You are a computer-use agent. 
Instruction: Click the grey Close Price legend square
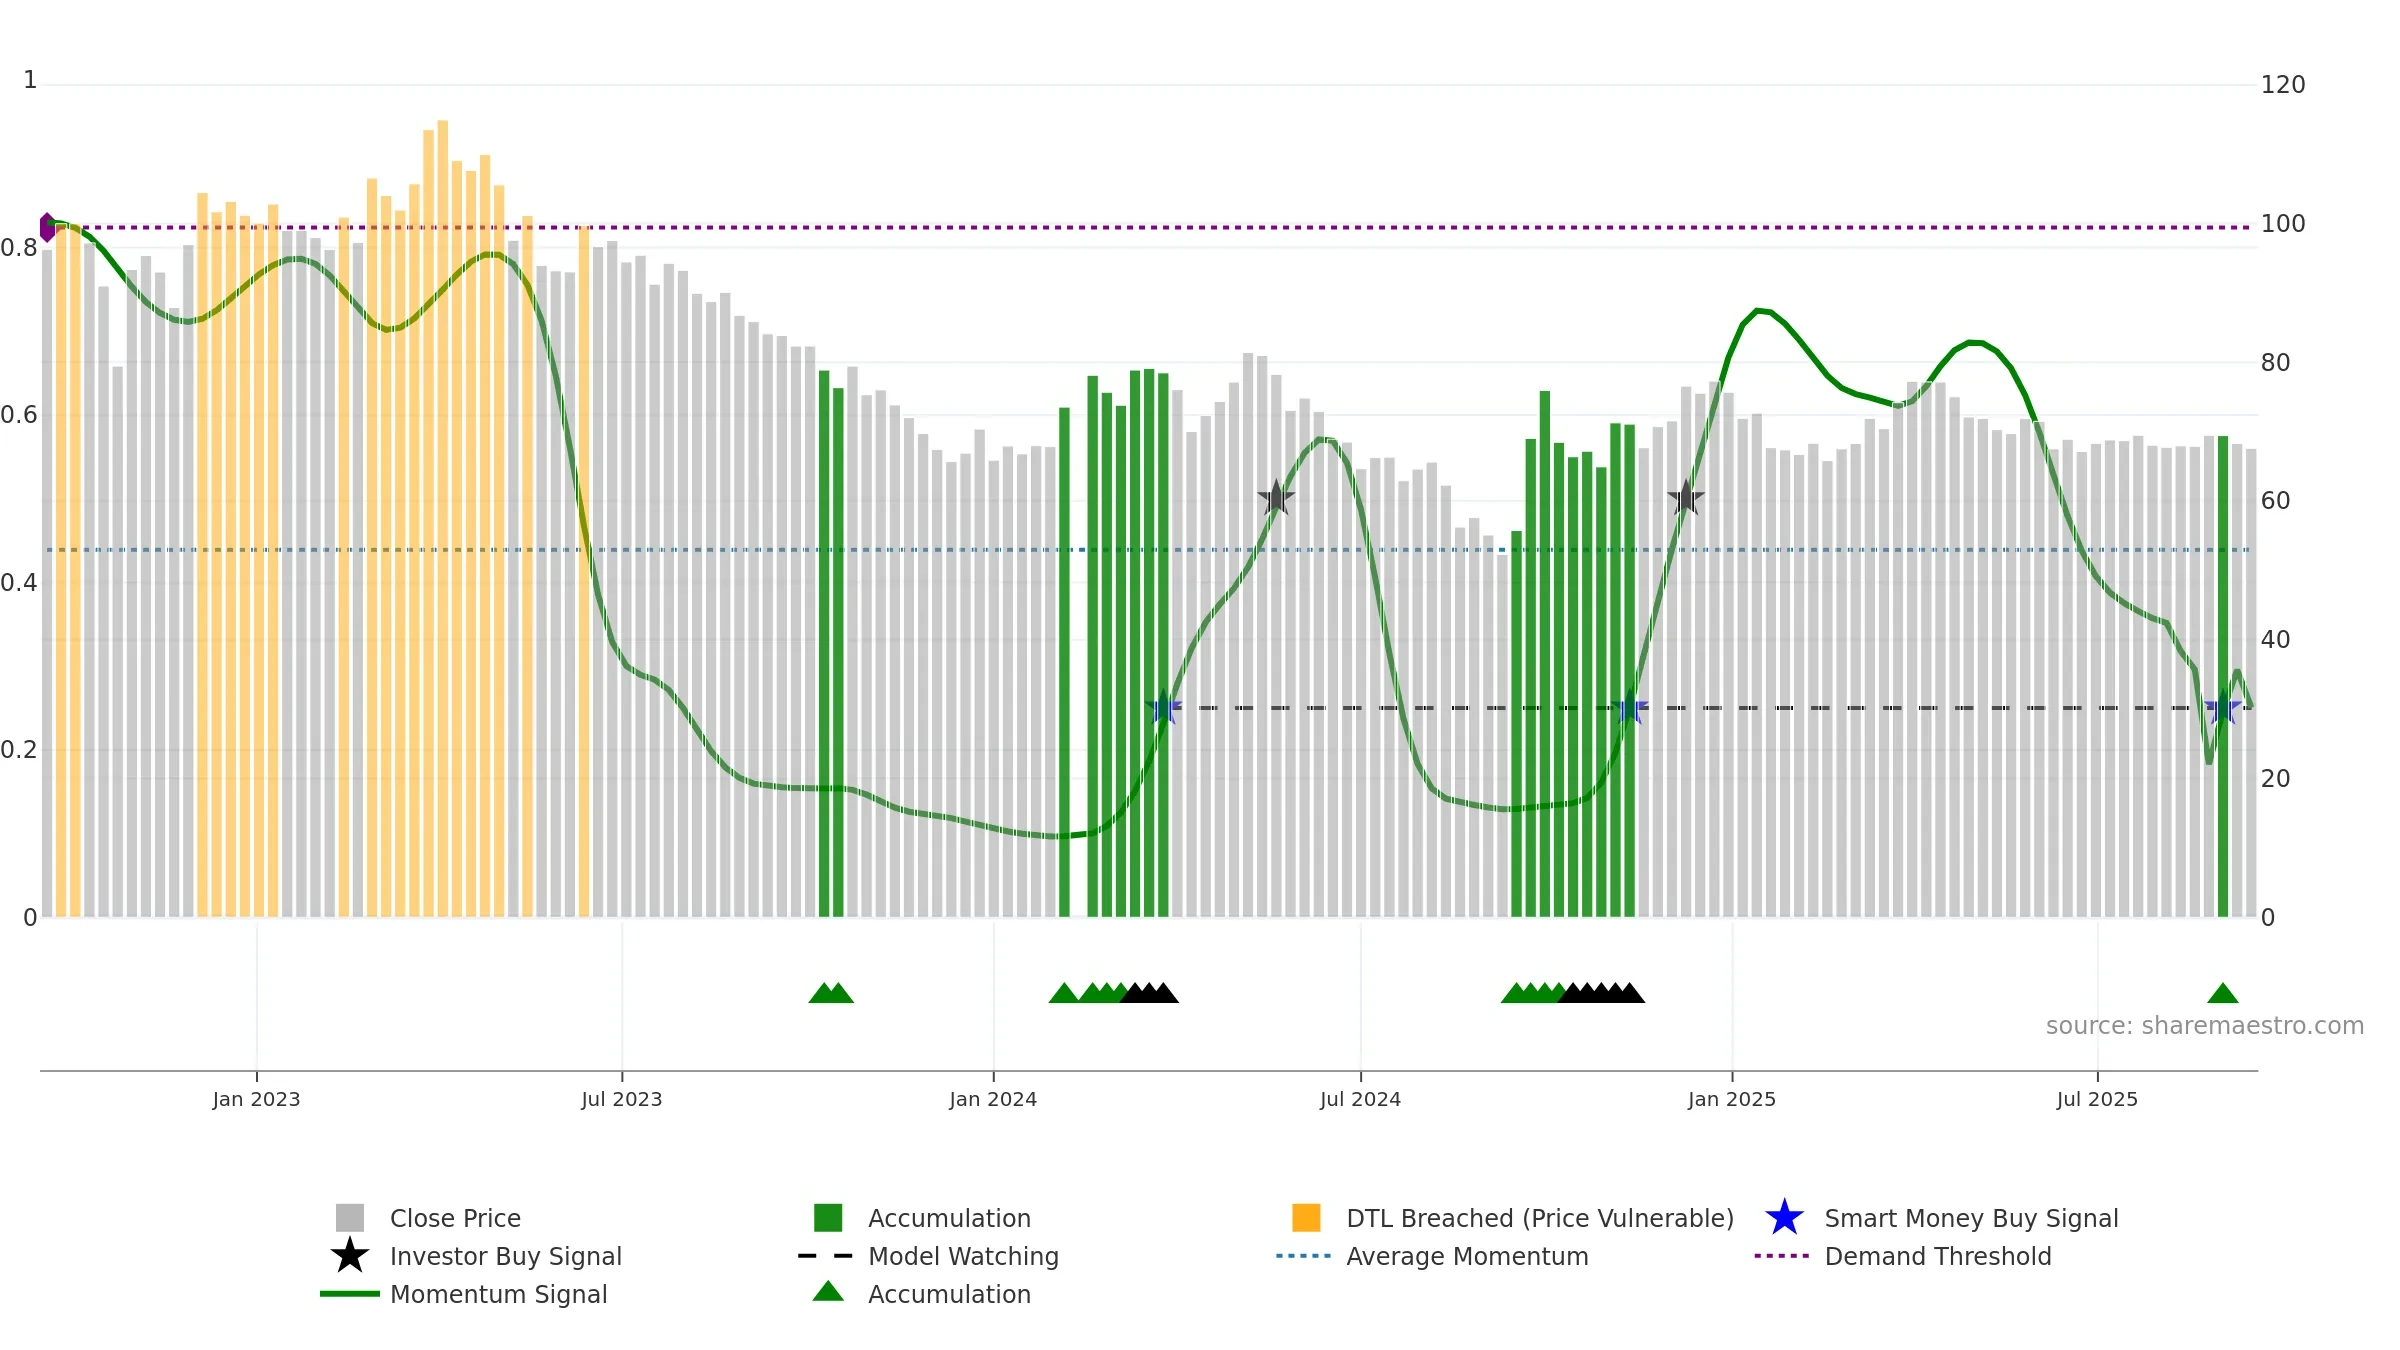point(350,1218)
